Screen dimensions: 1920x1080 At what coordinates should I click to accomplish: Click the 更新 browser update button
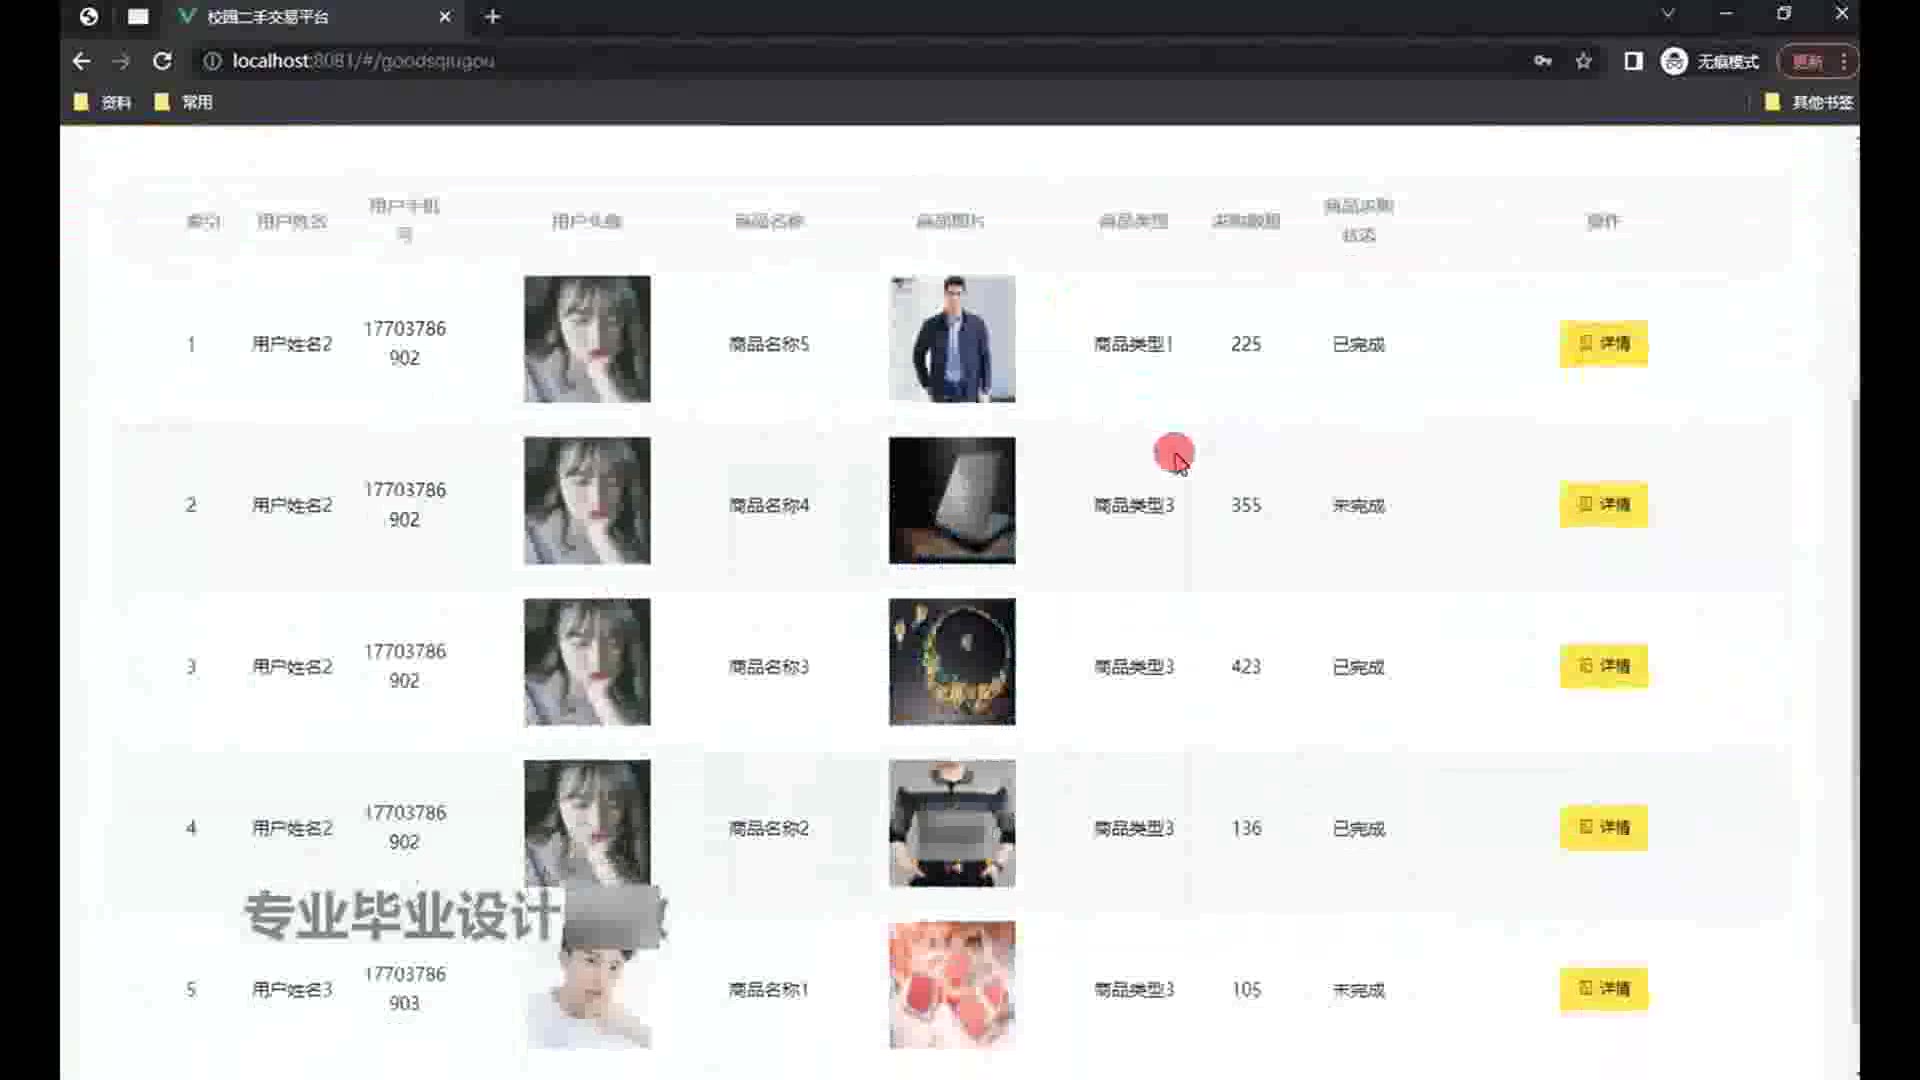(1807, 61)
